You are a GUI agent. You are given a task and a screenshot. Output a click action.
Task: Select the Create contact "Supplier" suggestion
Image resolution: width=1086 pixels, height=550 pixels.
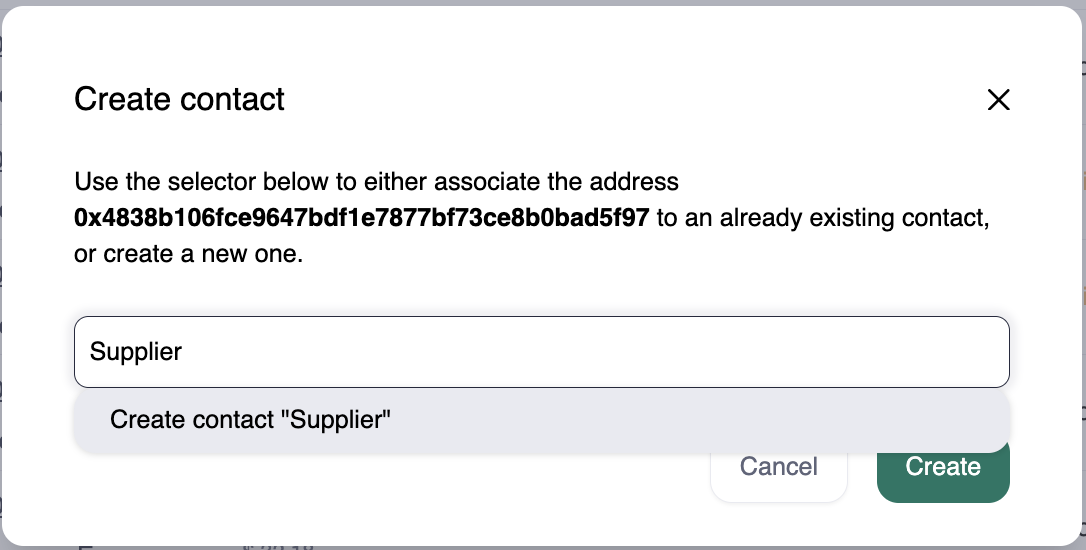click(250, 420)
